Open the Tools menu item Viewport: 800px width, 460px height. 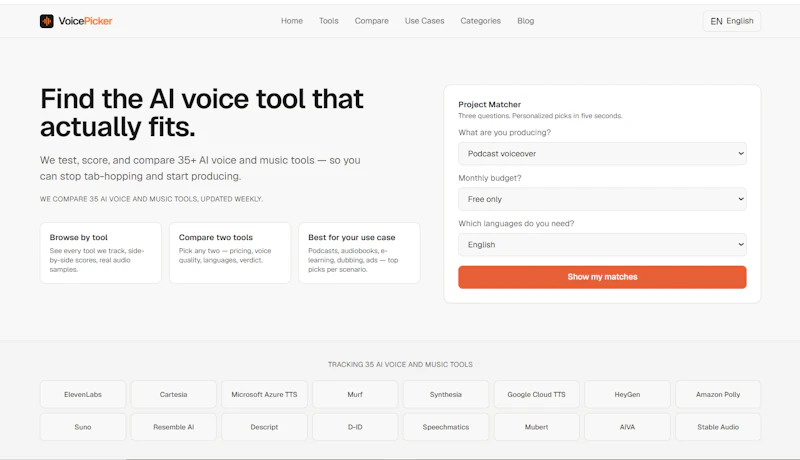329,21
